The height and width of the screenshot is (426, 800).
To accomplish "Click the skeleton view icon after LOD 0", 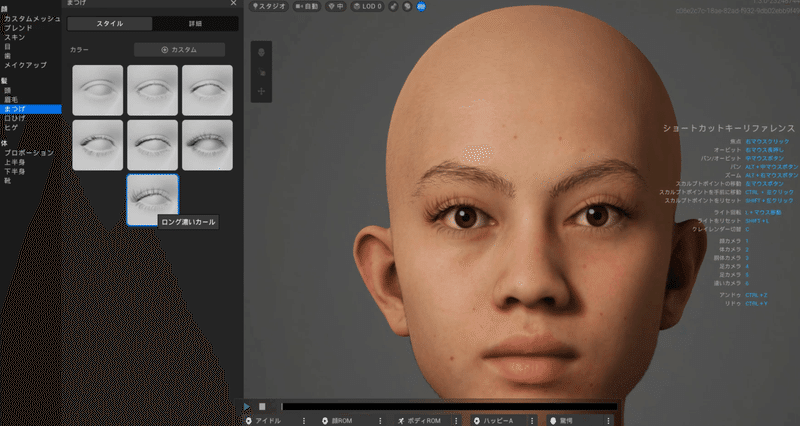I will point(393,6).
